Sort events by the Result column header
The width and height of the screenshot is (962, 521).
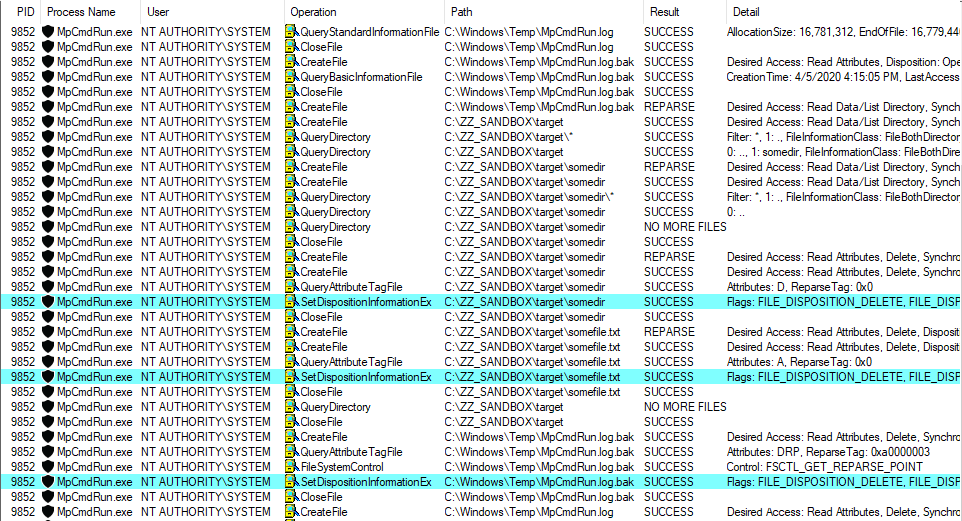pyautogui.click(x=664, y=12)
